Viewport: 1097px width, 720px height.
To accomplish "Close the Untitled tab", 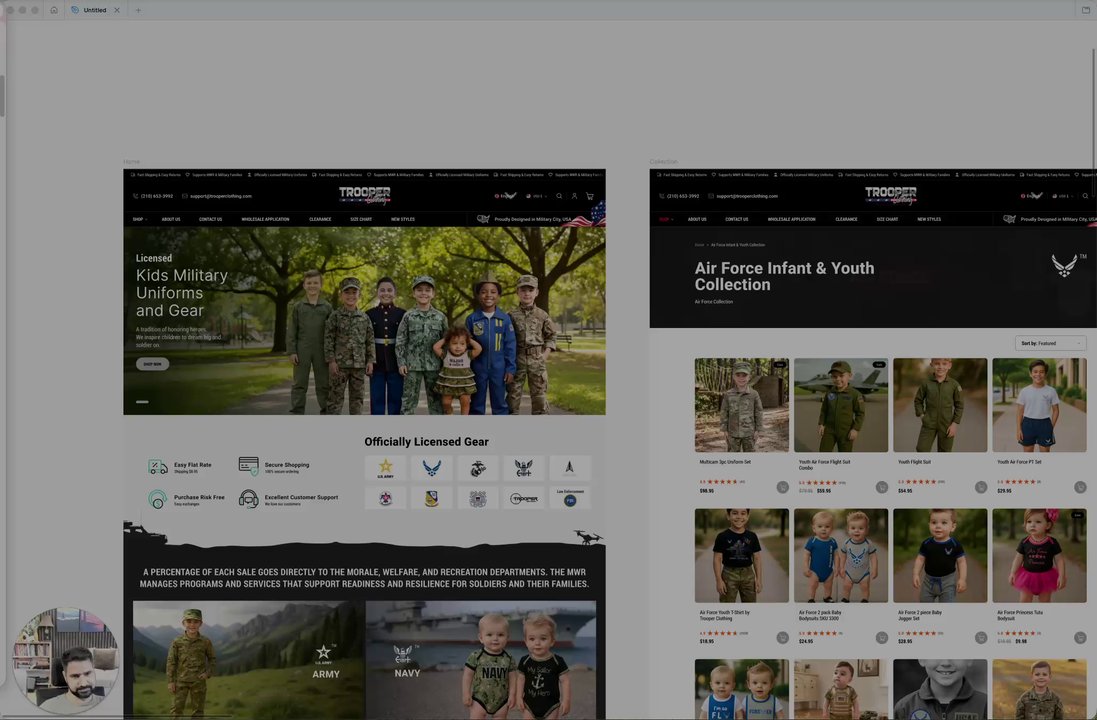I will [x=117, y=10].
